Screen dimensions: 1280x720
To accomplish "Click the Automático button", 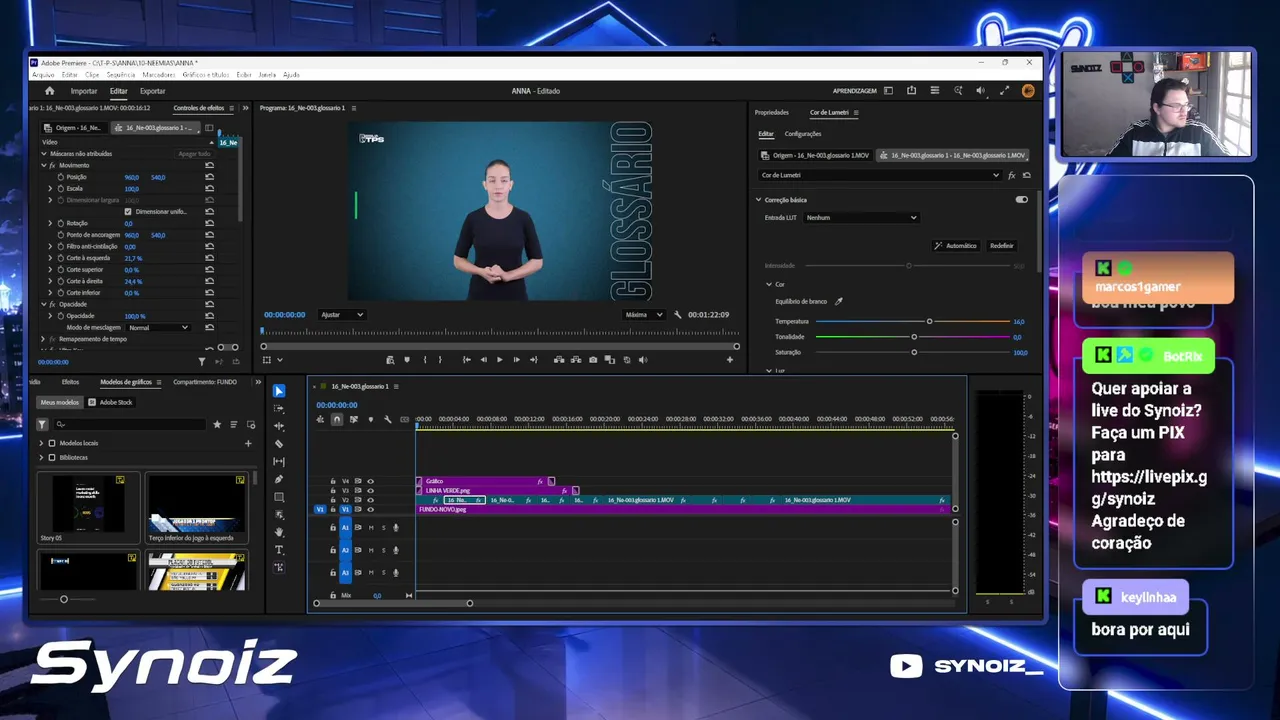I will point(956,245).
